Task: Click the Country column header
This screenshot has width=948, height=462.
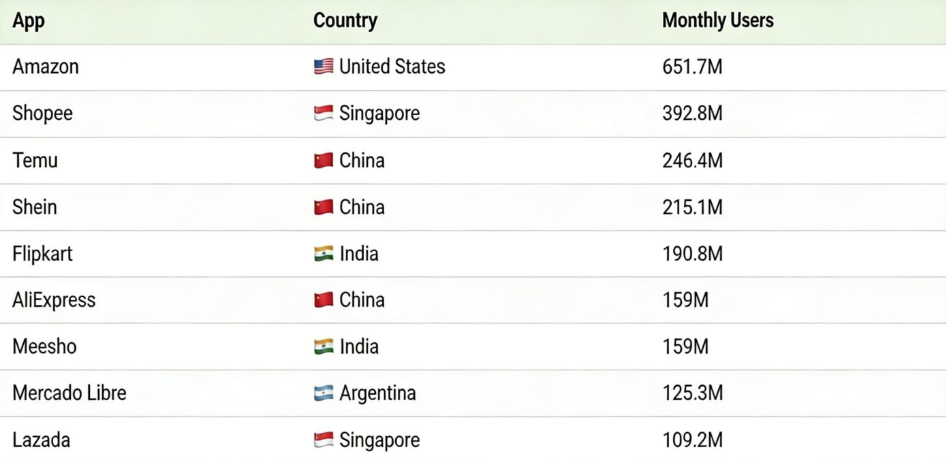Action: (x=345, y=21)
